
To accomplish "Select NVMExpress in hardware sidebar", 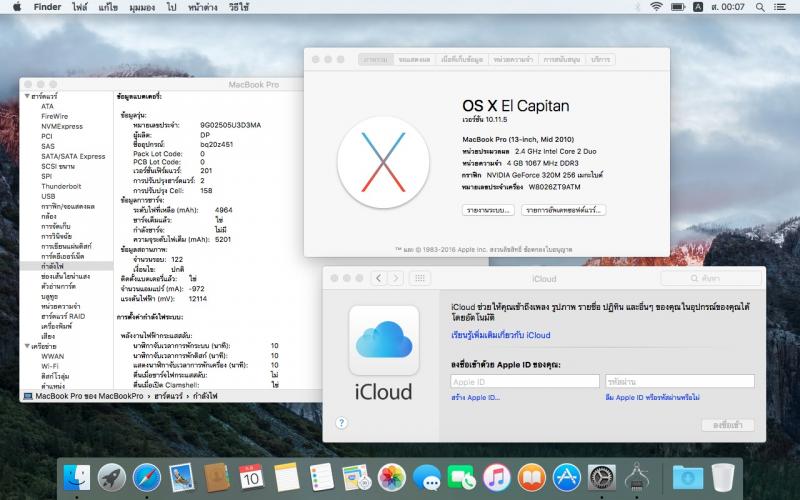I will 62,126.
